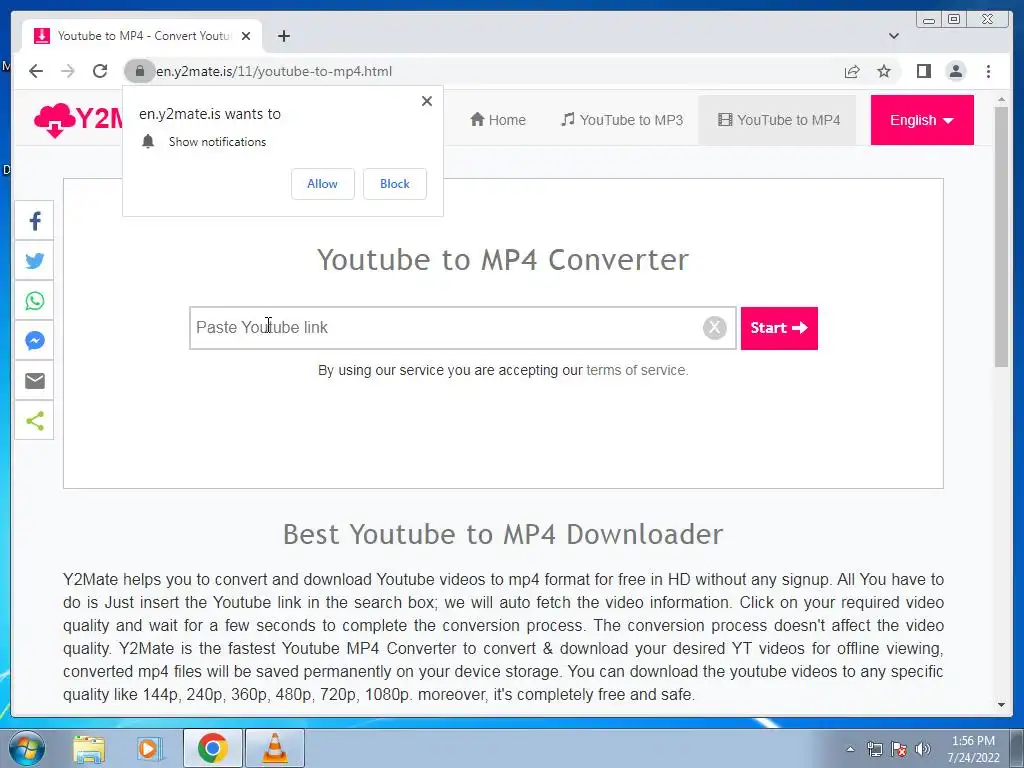The width and height of the screenshot is (1024, 768).
Task: Allow notifications from en.y2mate.is
Action: point(323,184)
